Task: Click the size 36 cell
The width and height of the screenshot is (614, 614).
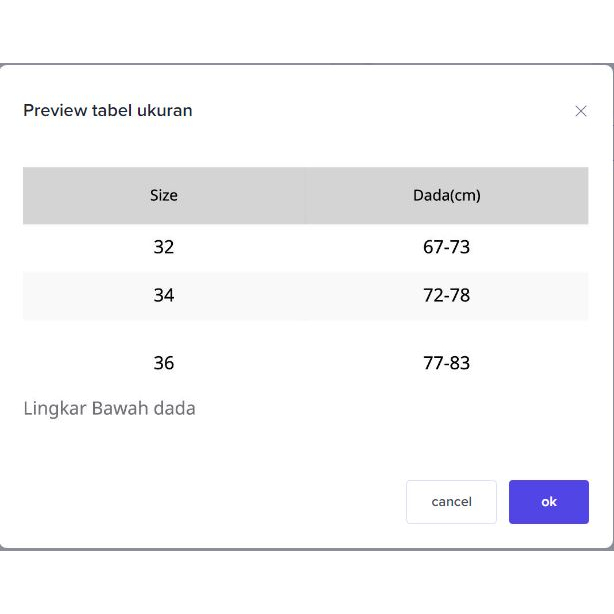Action: pos(164,363)
